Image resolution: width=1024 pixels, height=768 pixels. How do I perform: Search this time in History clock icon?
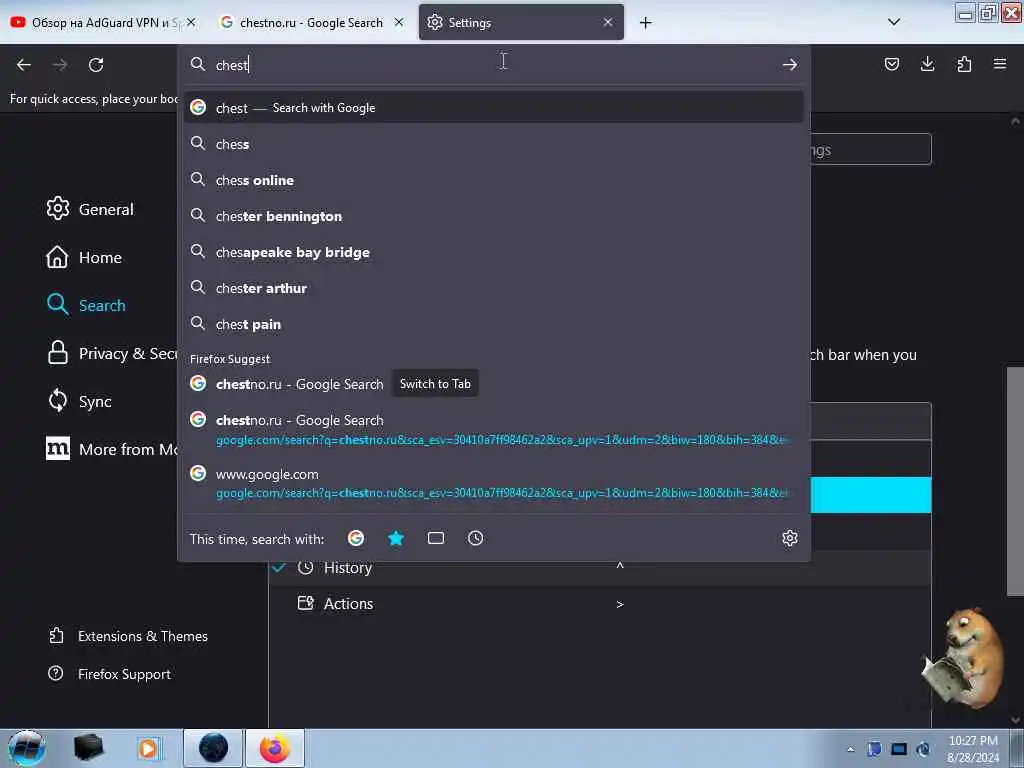pos(475,538)
